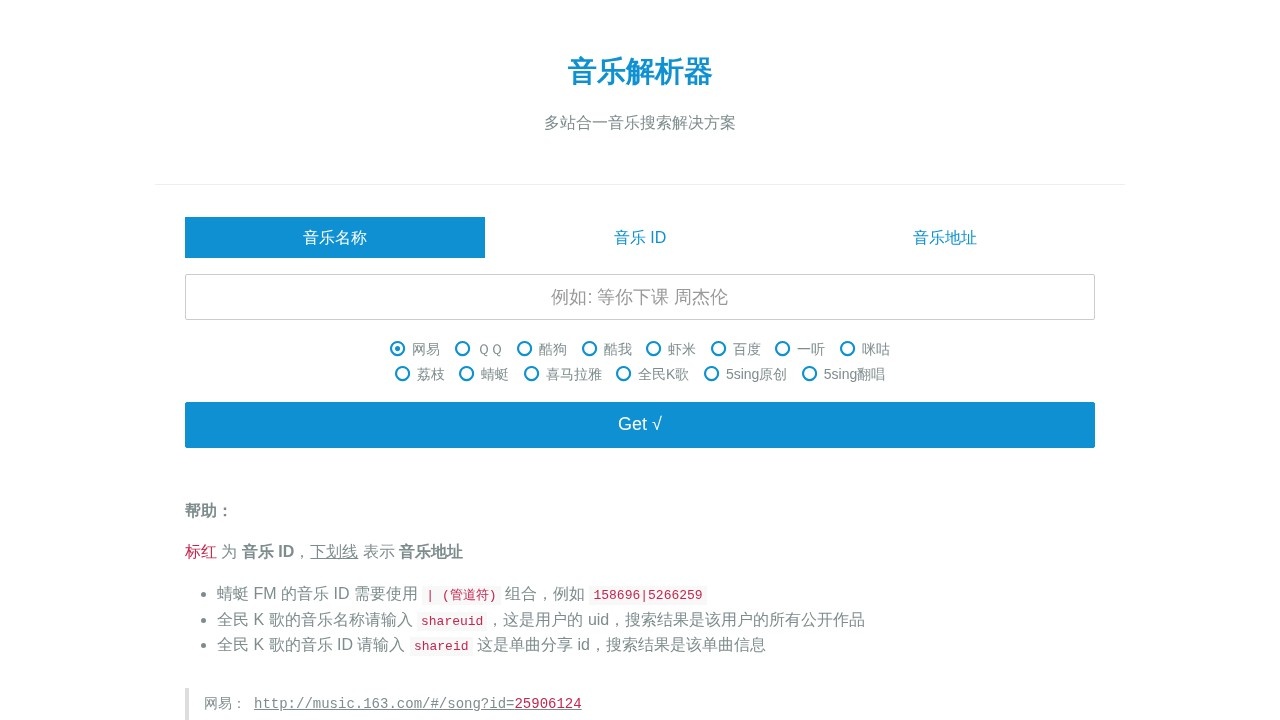The width and height of the screenshot is (1280, 720).
Task: Open the music.163.com song link
Action: (417, 703)
